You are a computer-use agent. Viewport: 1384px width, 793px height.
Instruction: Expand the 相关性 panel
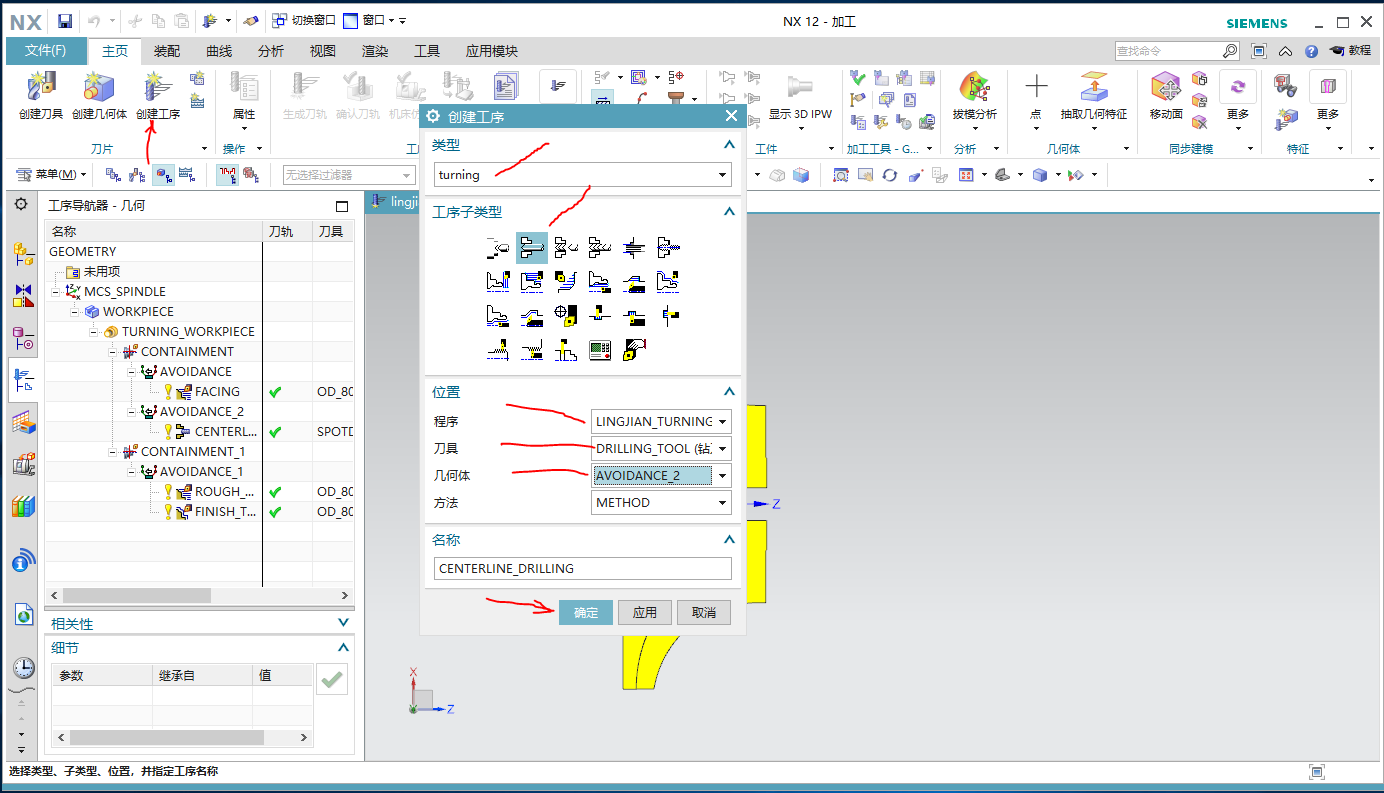point(343,623)
